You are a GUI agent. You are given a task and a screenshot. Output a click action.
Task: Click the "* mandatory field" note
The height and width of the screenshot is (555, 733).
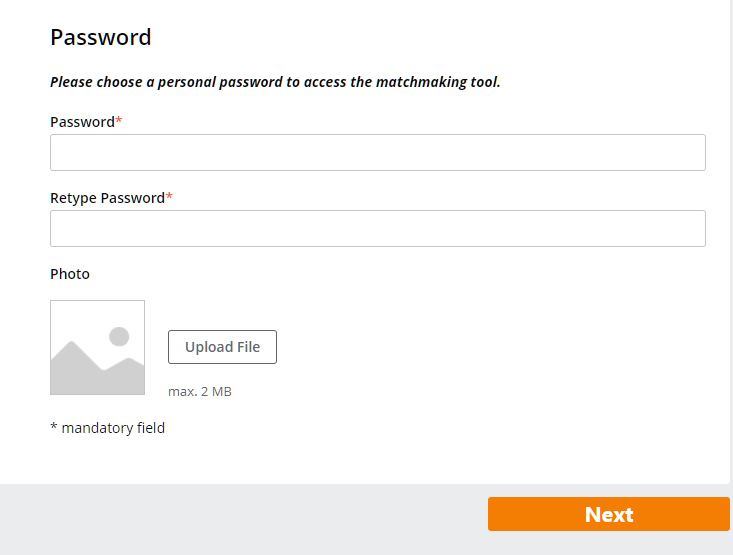pos(107,428)
